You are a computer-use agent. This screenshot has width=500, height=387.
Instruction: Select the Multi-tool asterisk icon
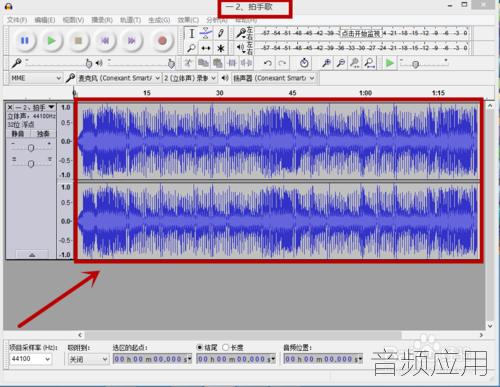(x=220, y=48)
